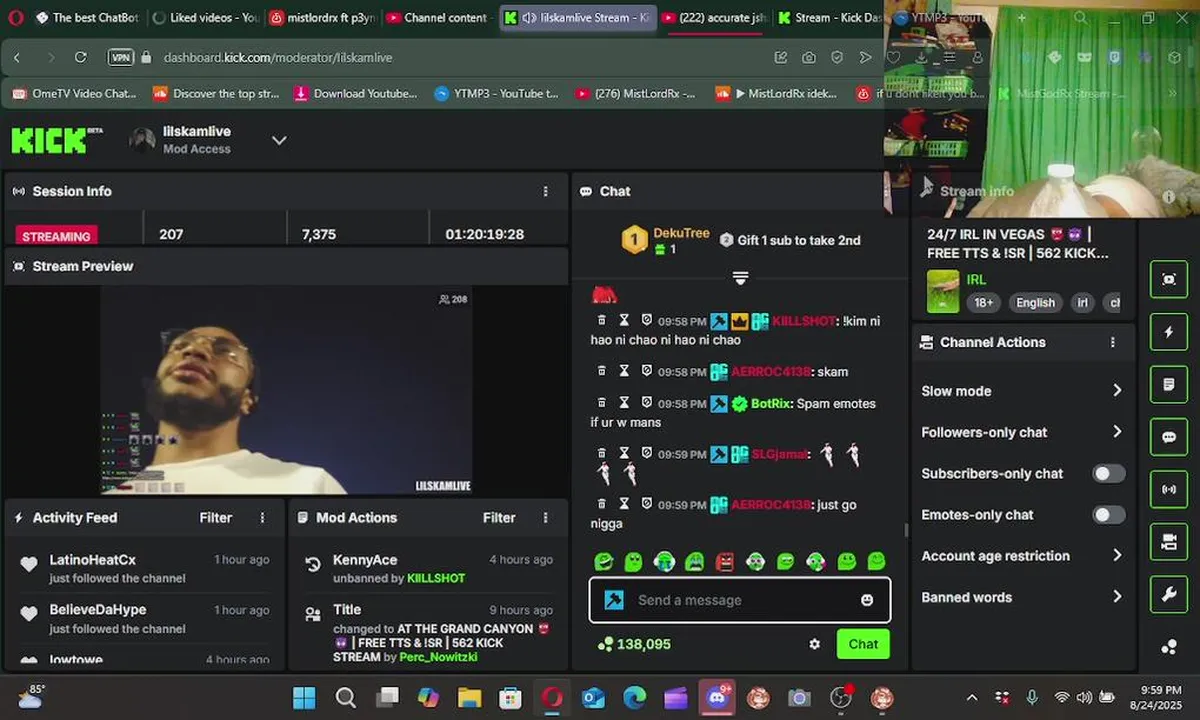Open the stream preview icon in right sidebar
The image size is (1200, 720).
[1169, 279]
